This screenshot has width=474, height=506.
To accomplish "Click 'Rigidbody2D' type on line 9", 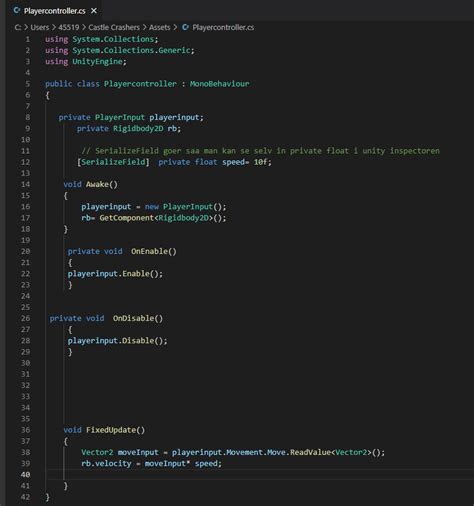I will click(138, 128).
